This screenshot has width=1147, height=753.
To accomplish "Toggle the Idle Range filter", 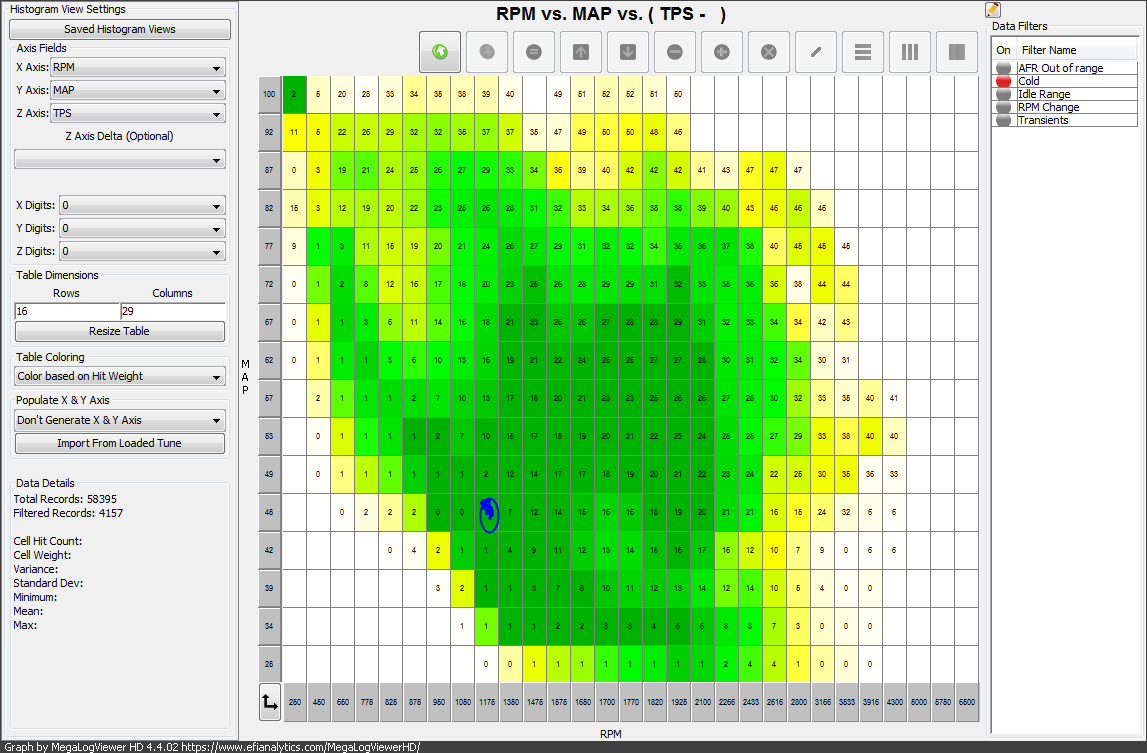I will (1004, 94).
